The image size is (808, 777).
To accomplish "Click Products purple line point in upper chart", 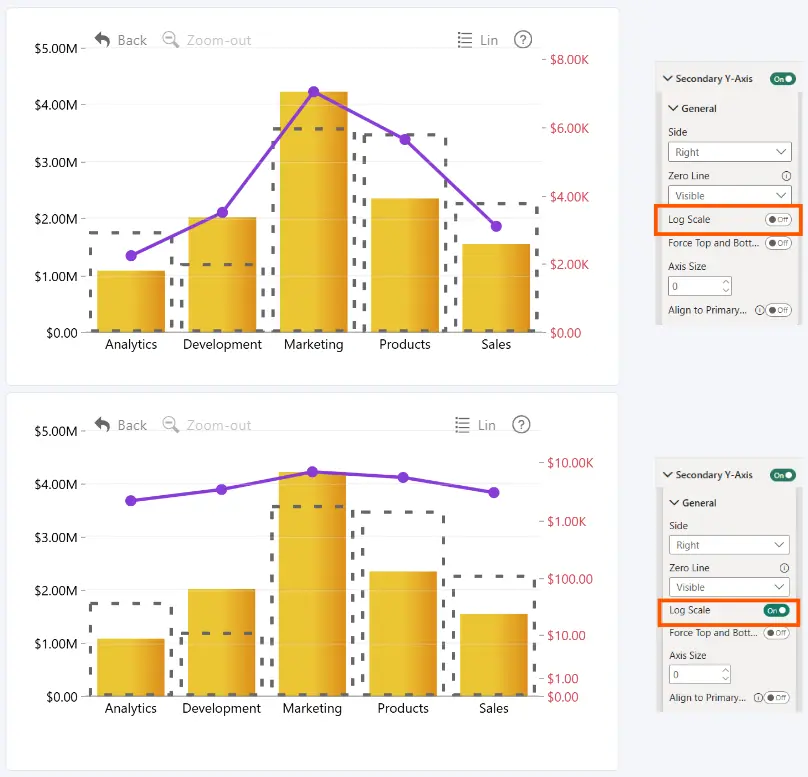I will click(405, 139).
